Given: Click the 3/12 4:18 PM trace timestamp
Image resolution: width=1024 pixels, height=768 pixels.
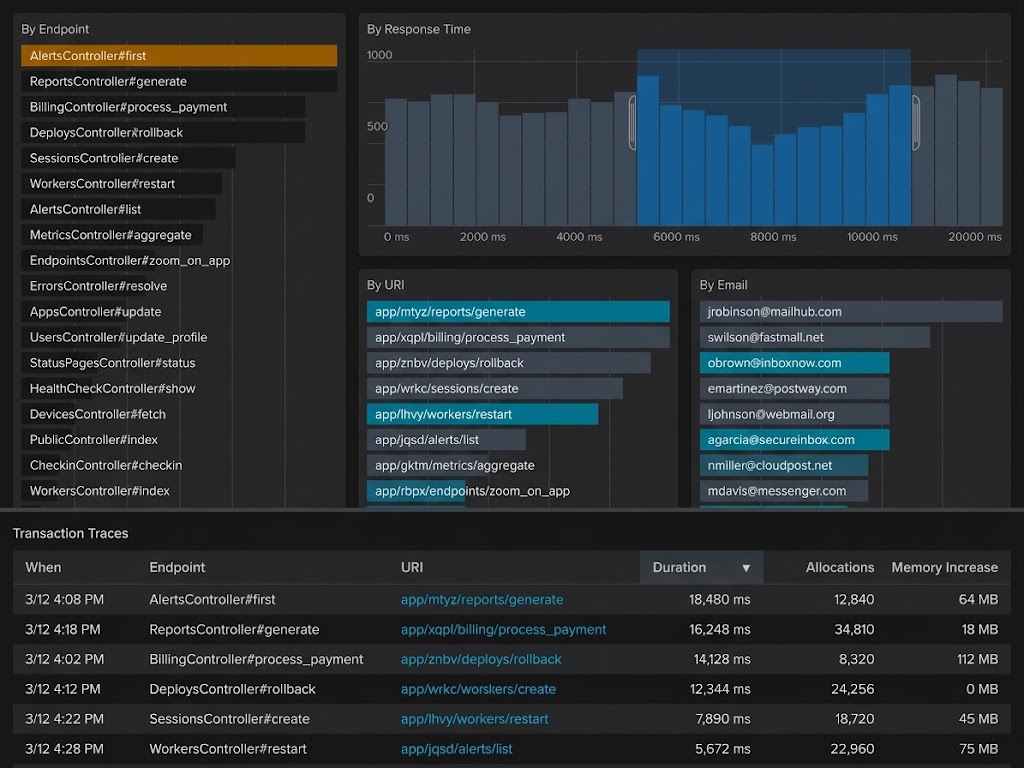Looking at the screenshot, I should 63,630.
